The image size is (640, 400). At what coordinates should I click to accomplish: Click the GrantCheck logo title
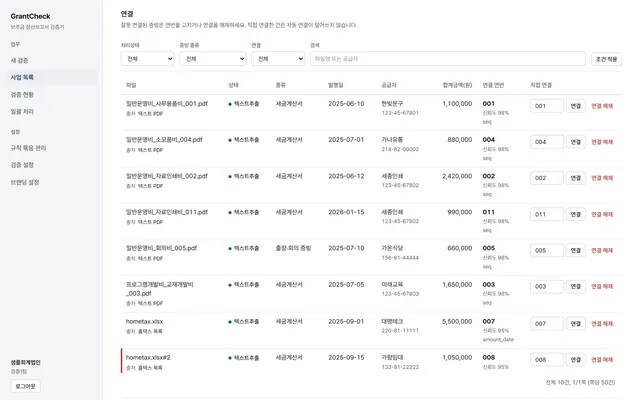coord(30,16)
